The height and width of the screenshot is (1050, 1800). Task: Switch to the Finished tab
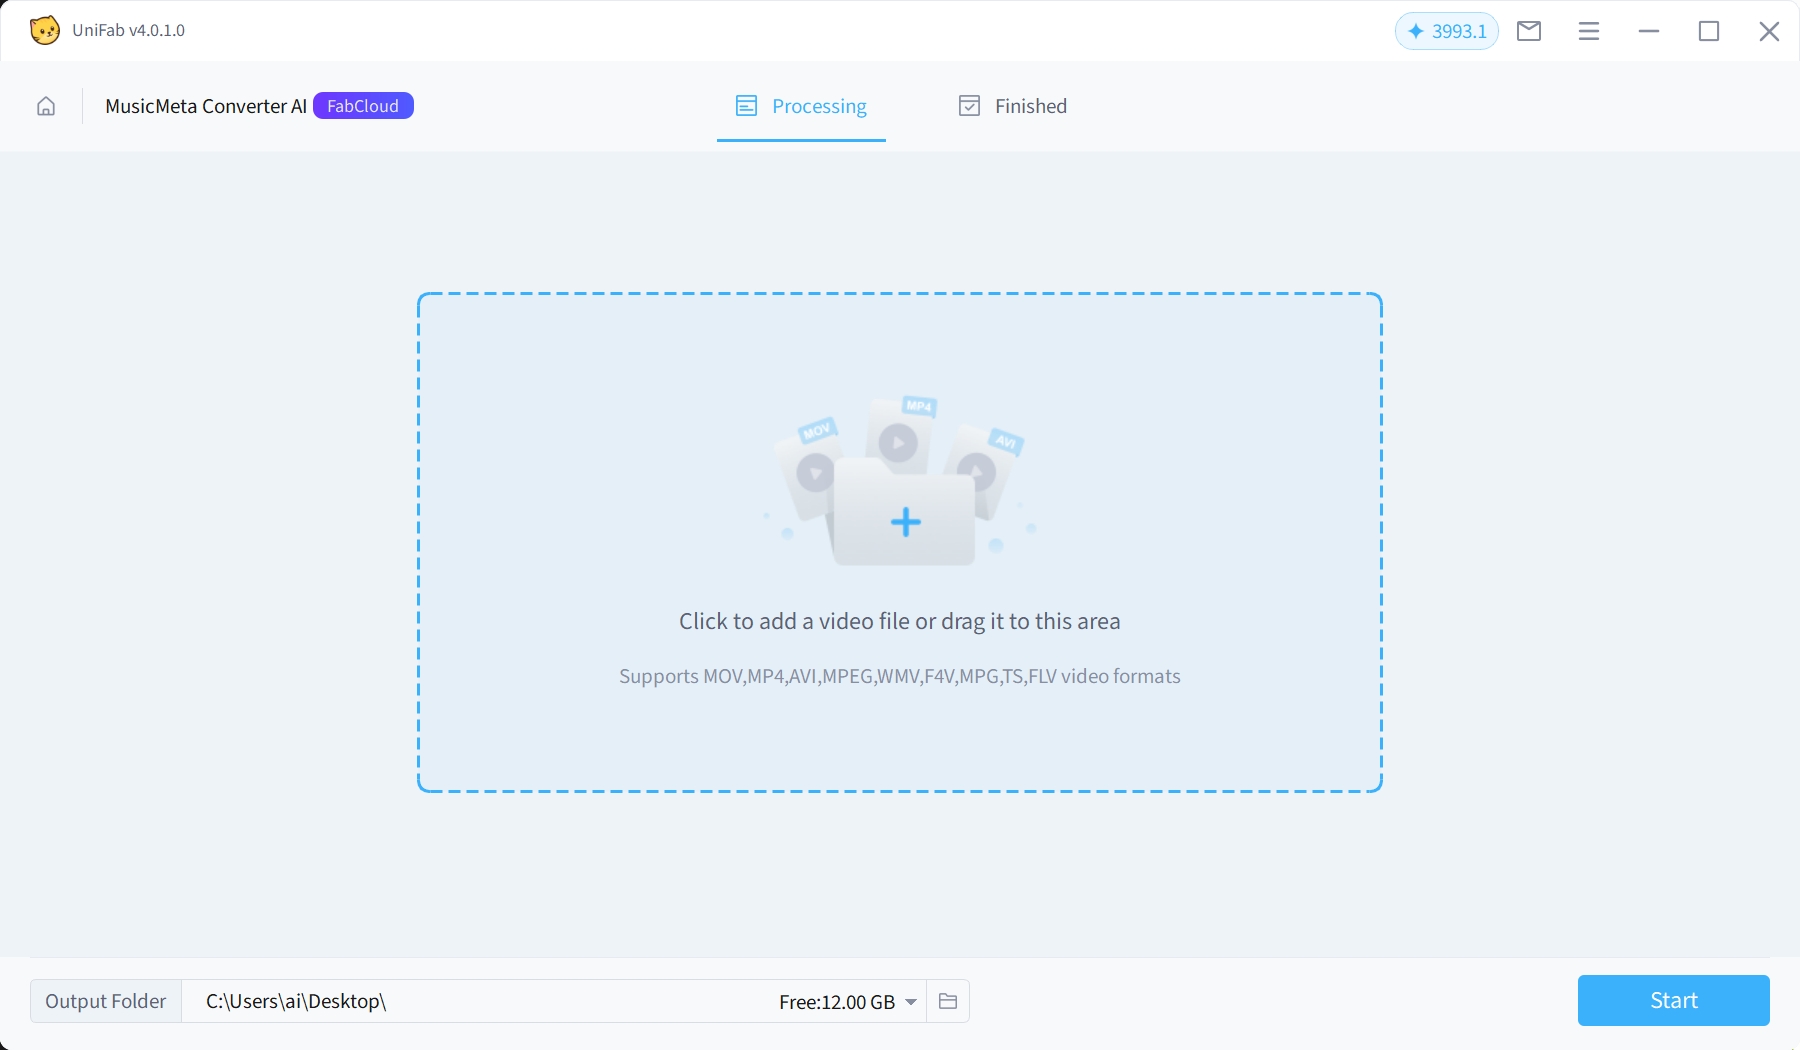pos(1012,106)
